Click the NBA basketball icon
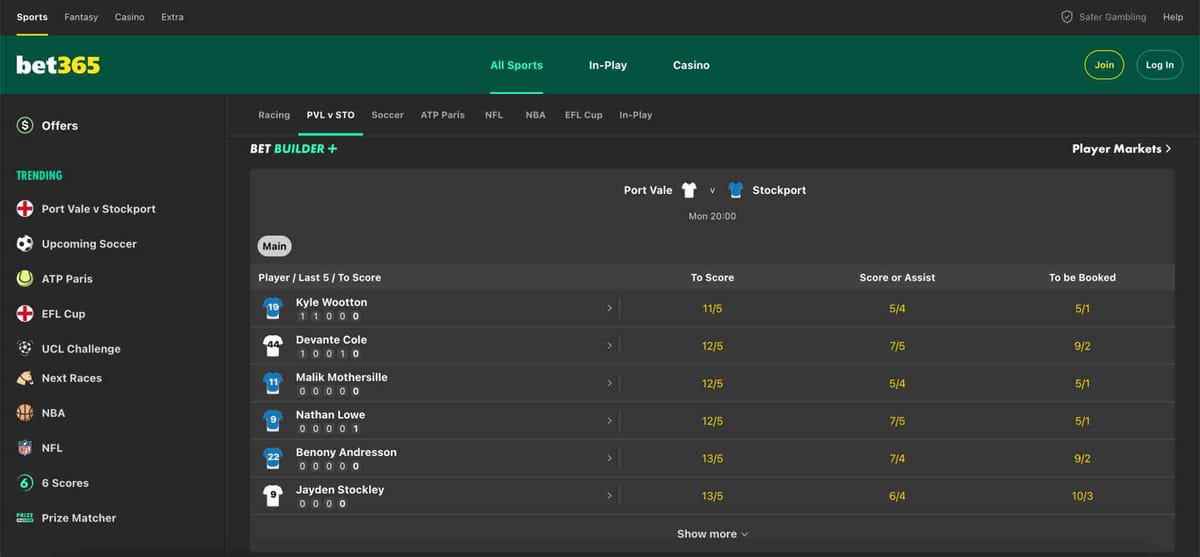This screenshot has height=557, width=1200. coord(25,413)
